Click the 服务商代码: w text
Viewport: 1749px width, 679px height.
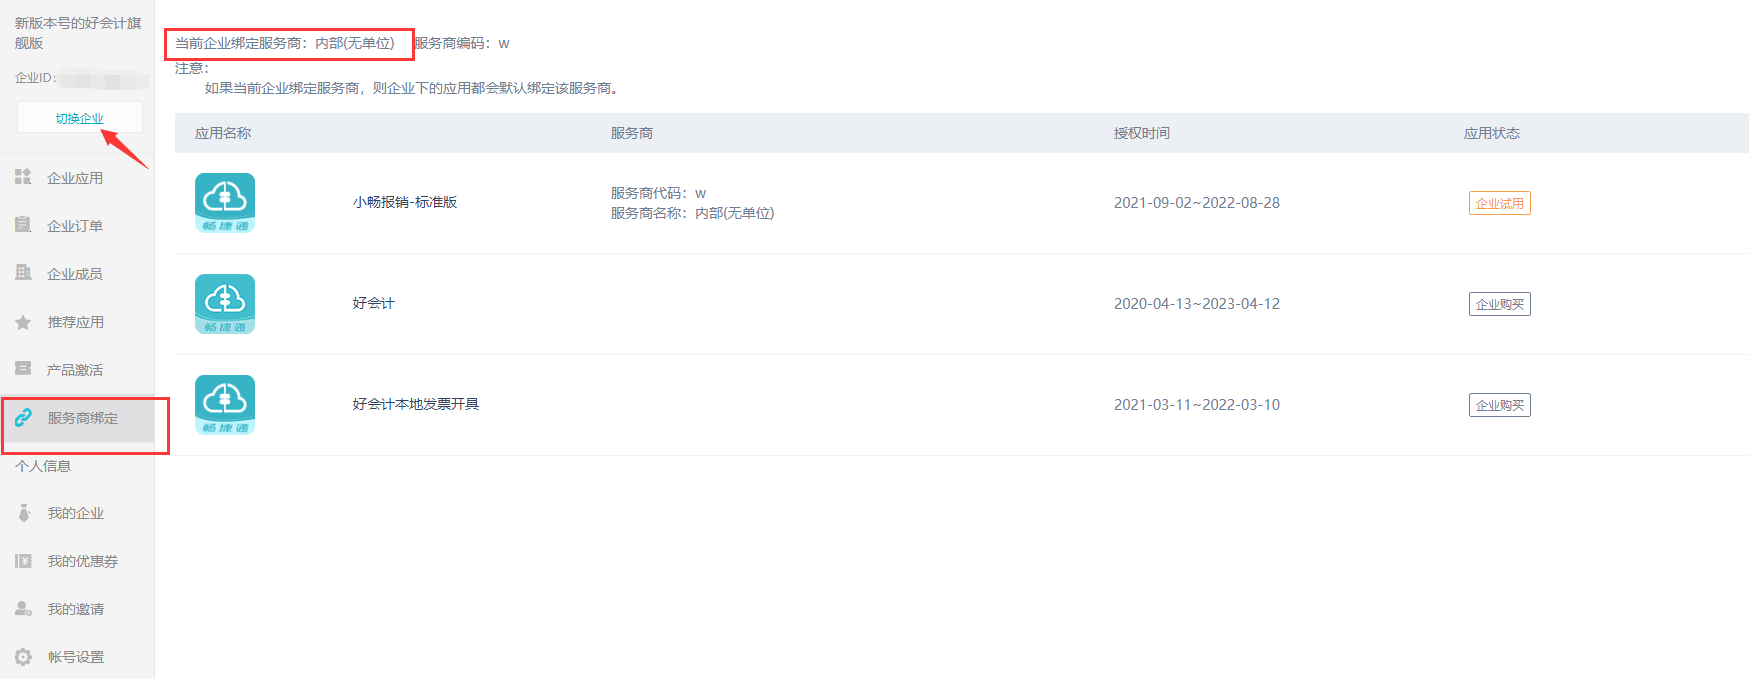pyautogui.click(x=659, y=193)
